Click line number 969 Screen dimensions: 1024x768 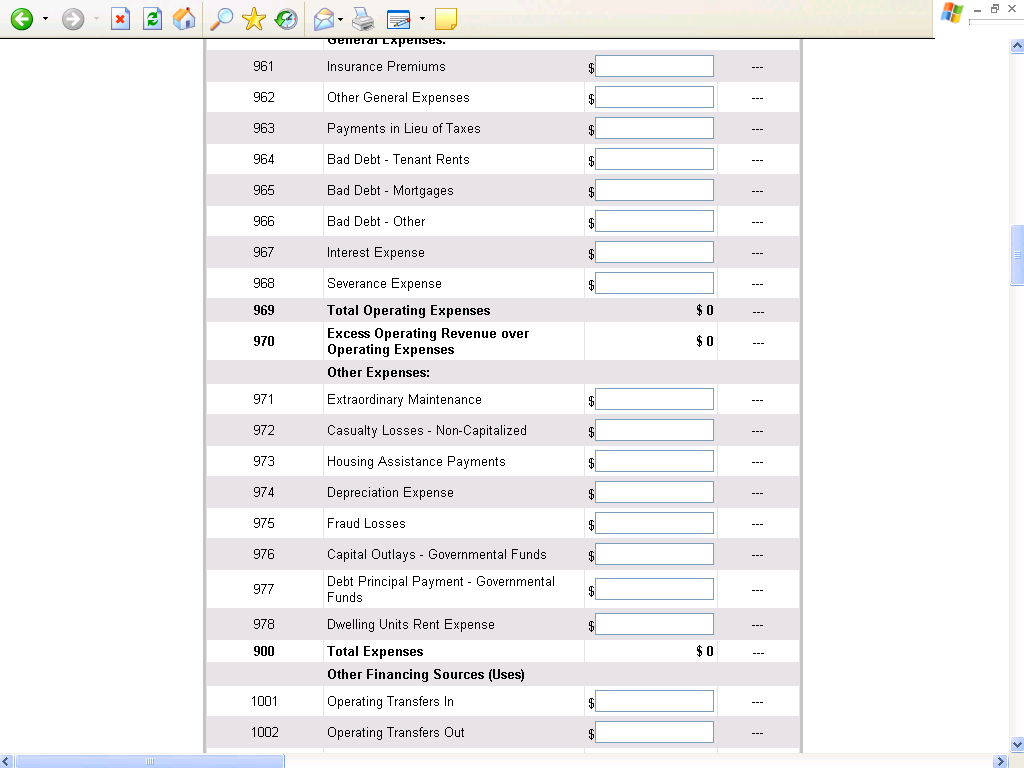tap(264, 310)
